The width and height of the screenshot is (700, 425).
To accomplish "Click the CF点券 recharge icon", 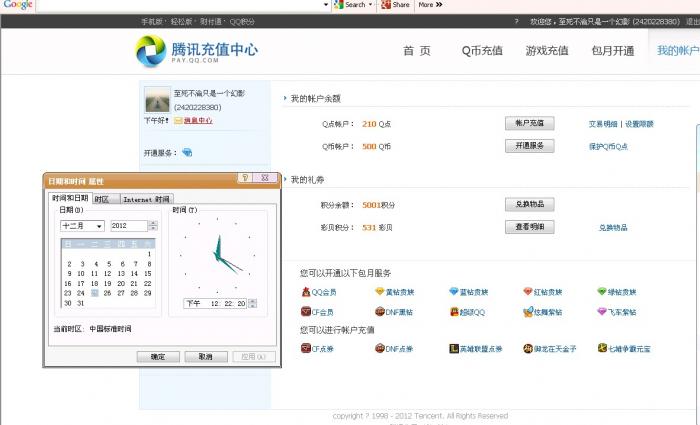I will [x=306, y=348].
